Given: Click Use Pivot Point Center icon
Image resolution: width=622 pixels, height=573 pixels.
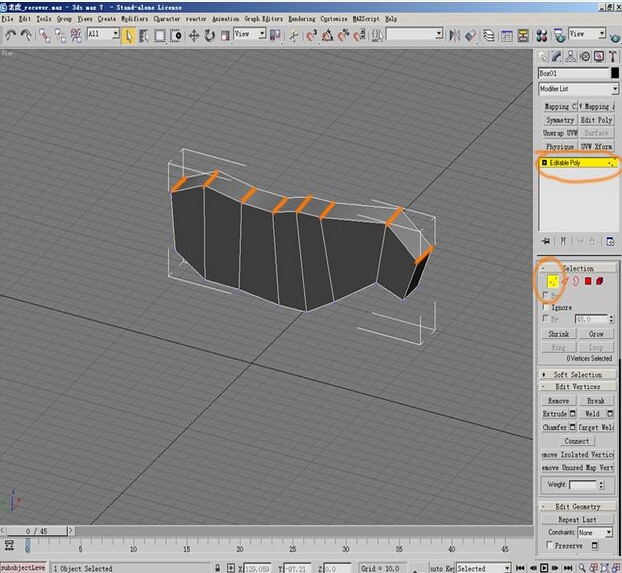Looking at the screenshot, I should pos(275,36).
